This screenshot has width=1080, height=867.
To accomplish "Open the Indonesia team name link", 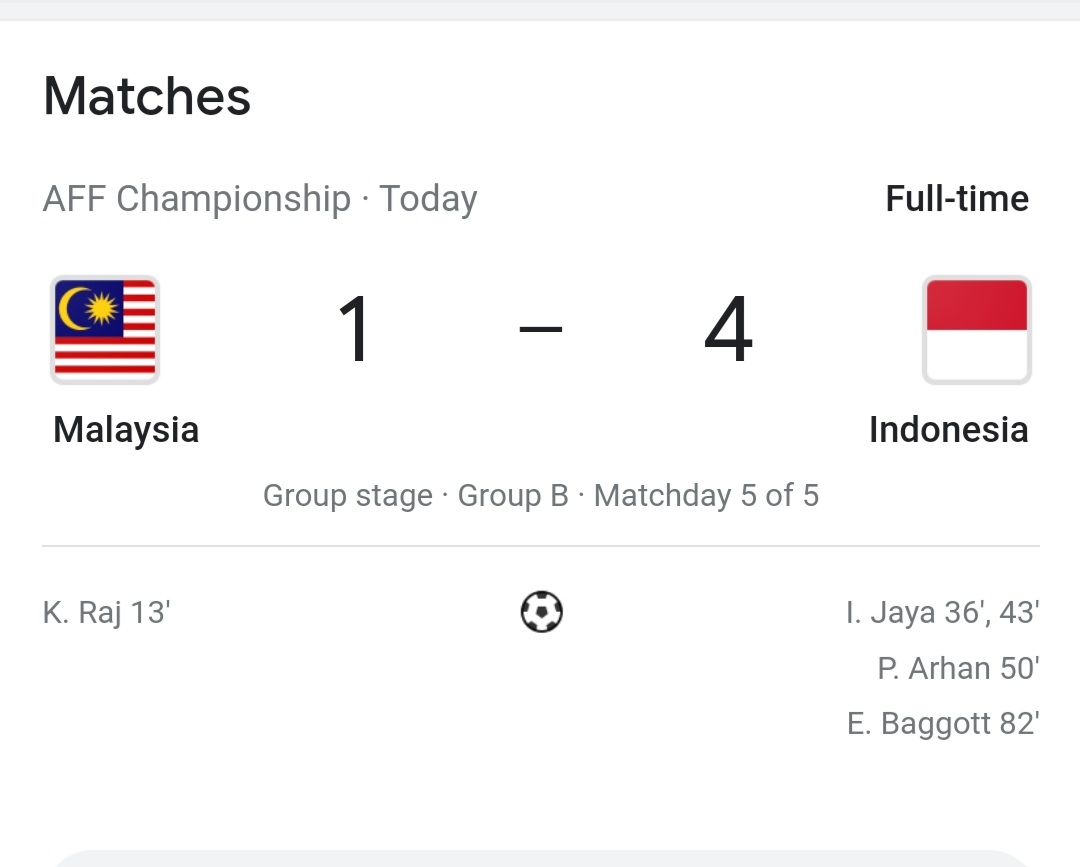I will [x=948, y=430].
